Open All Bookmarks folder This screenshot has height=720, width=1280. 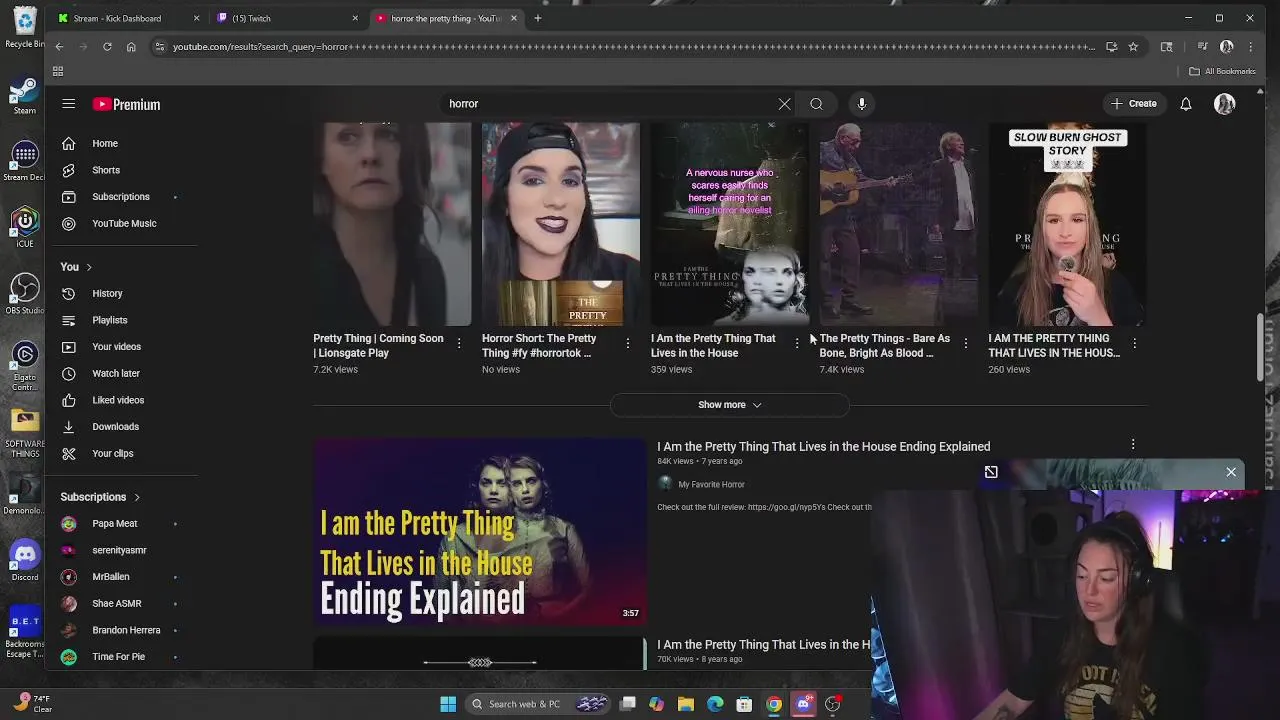pyautogui.click(x=1222, y=71)
